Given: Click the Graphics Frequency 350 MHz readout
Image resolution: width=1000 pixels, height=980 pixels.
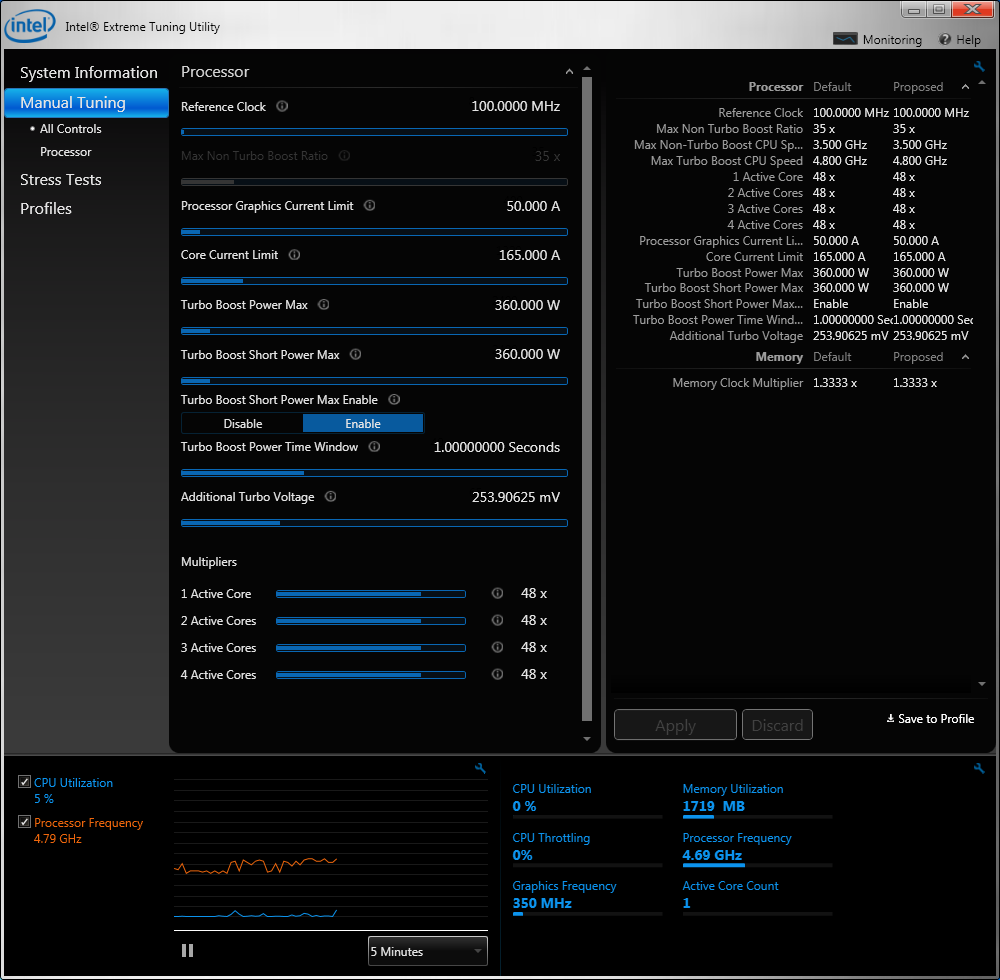Looking at the screenshot, I should tap(542, 903).
